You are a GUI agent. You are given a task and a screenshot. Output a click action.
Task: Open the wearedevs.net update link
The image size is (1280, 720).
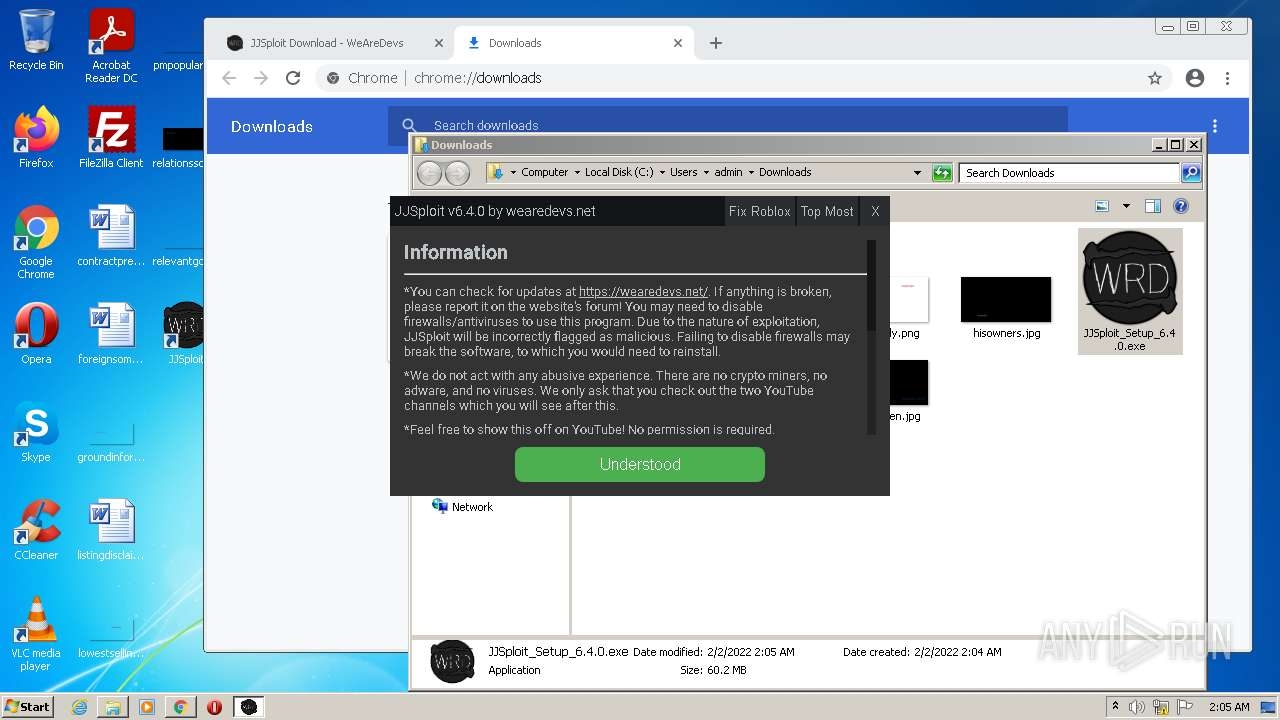(x=642, y=291)
